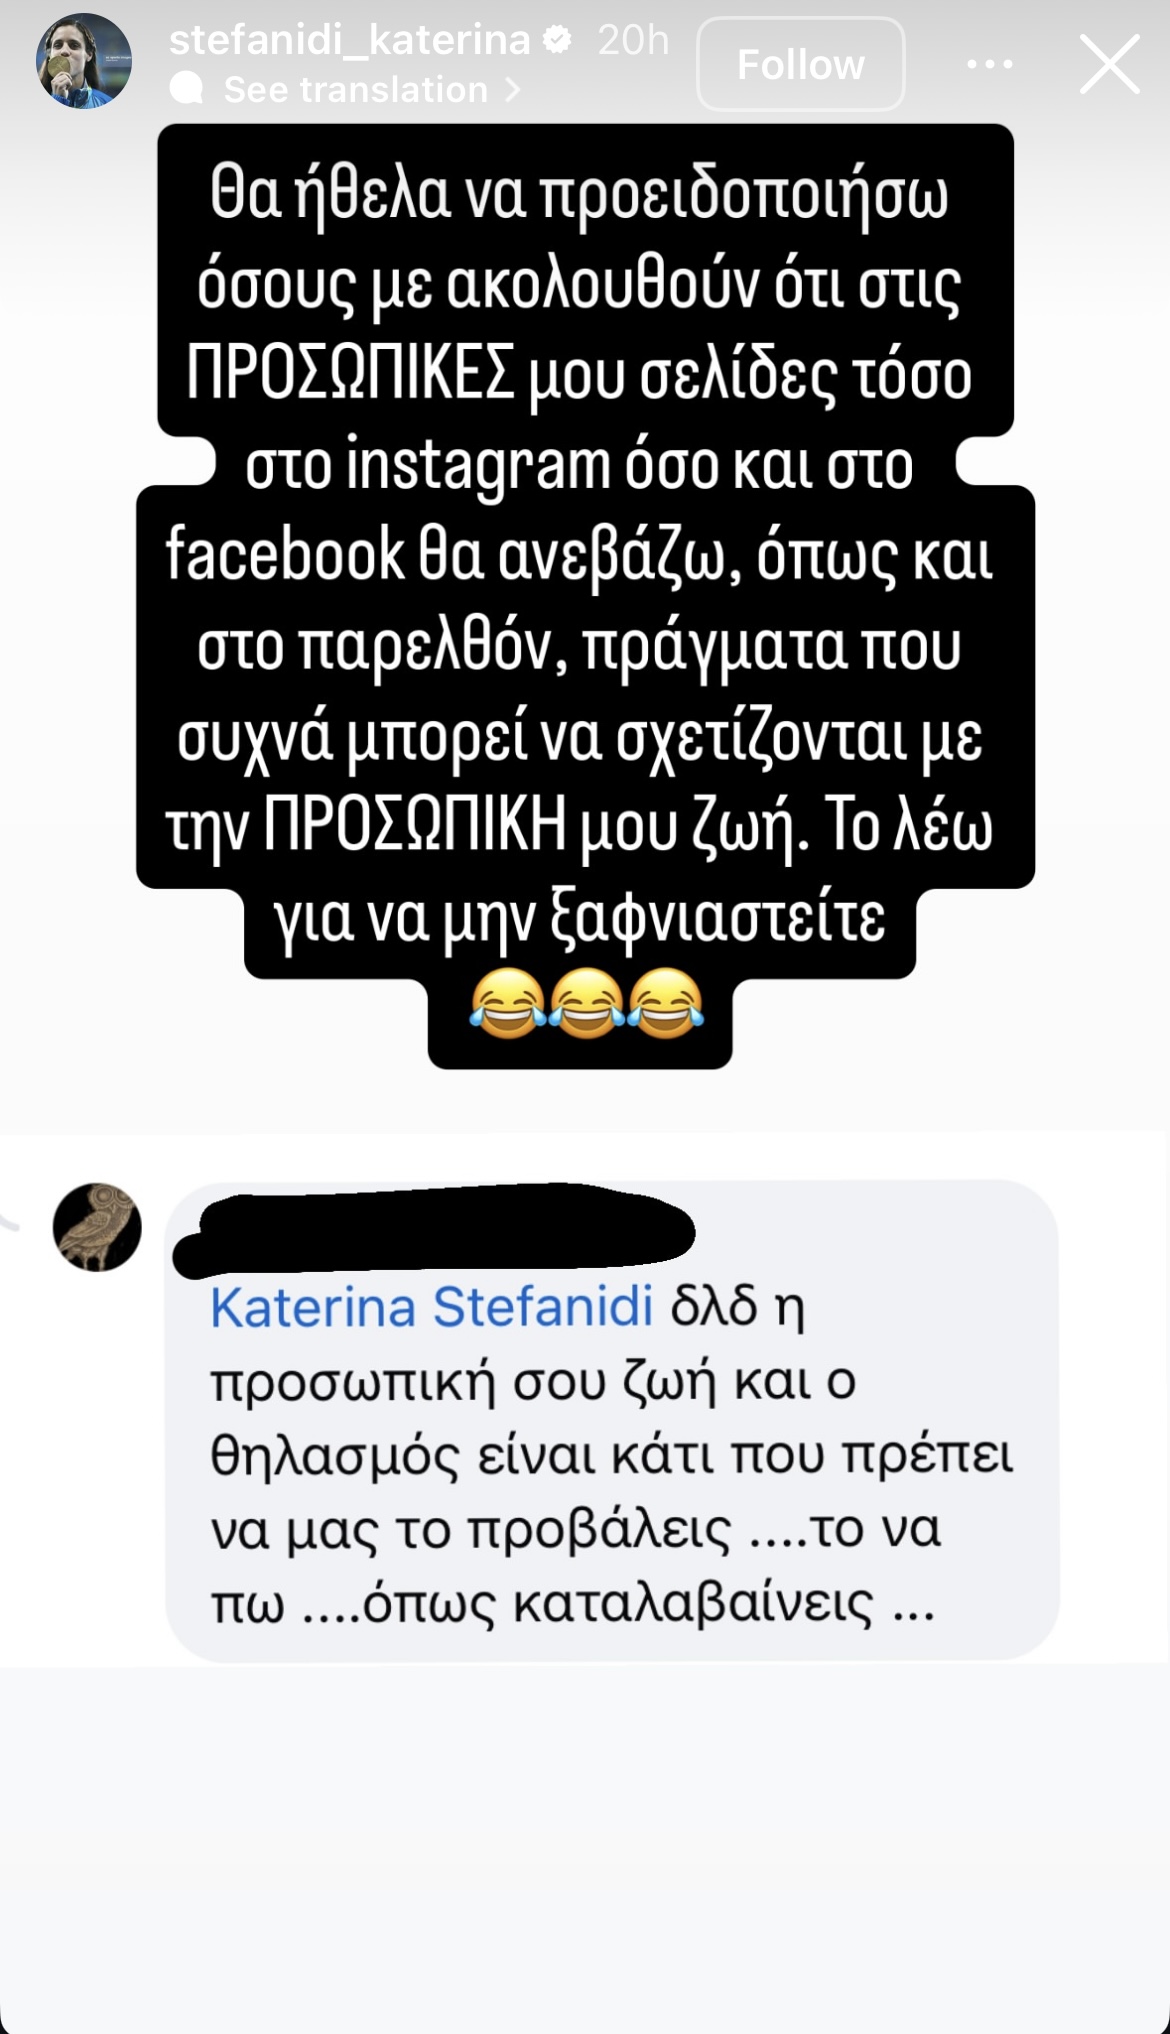
Task: Open the blue Katerina Stefanidi mention
Action: pyautogui.click(x=432, y=1306)
